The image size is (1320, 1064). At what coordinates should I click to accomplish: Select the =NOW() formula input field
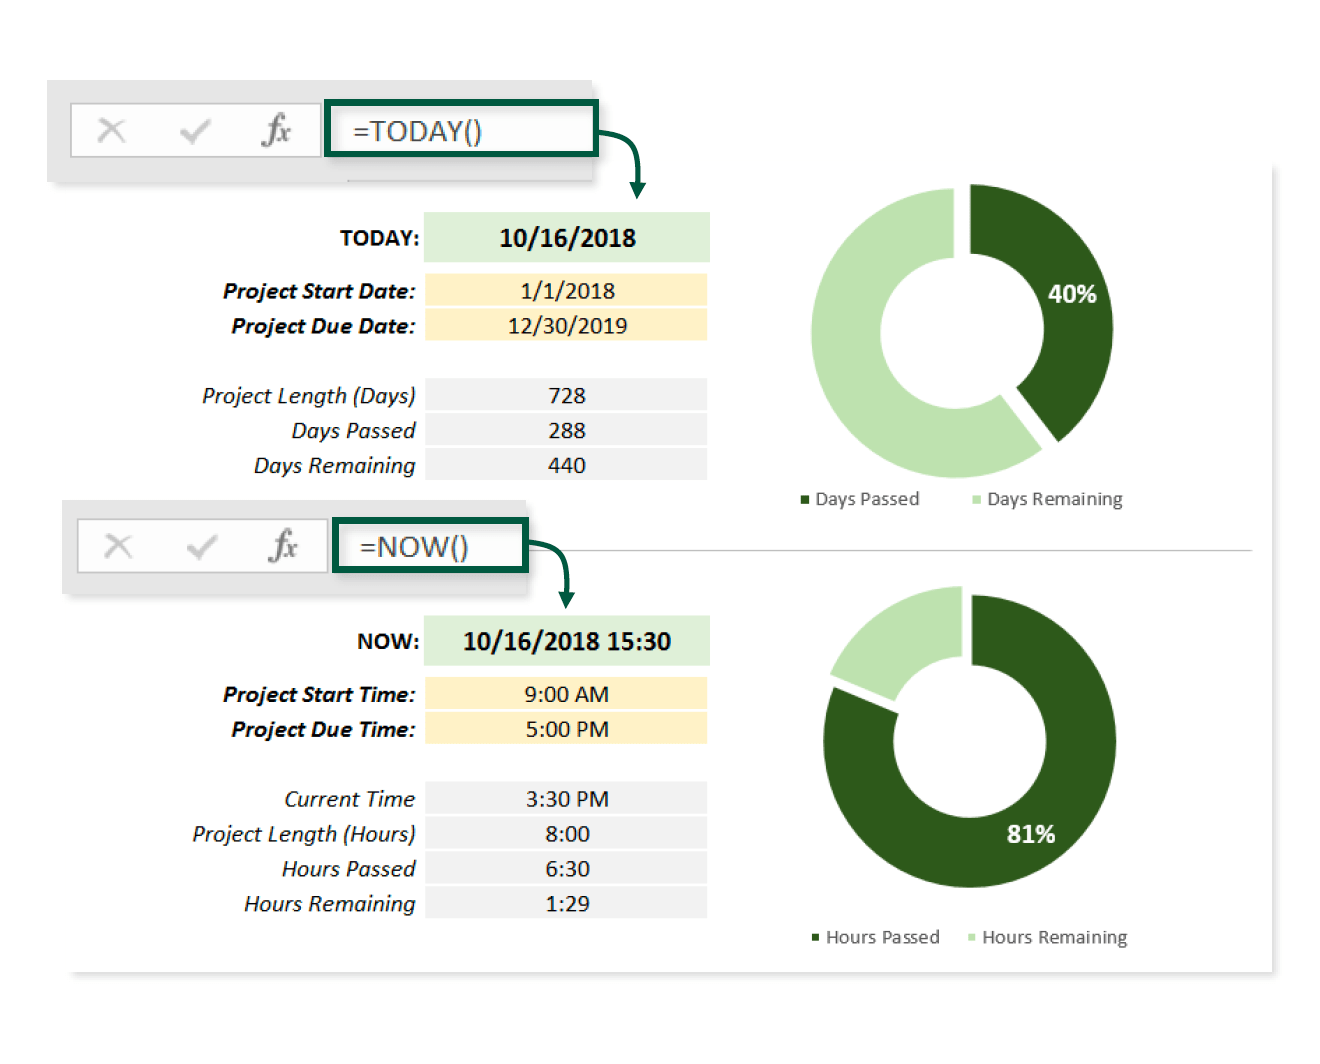428,546
